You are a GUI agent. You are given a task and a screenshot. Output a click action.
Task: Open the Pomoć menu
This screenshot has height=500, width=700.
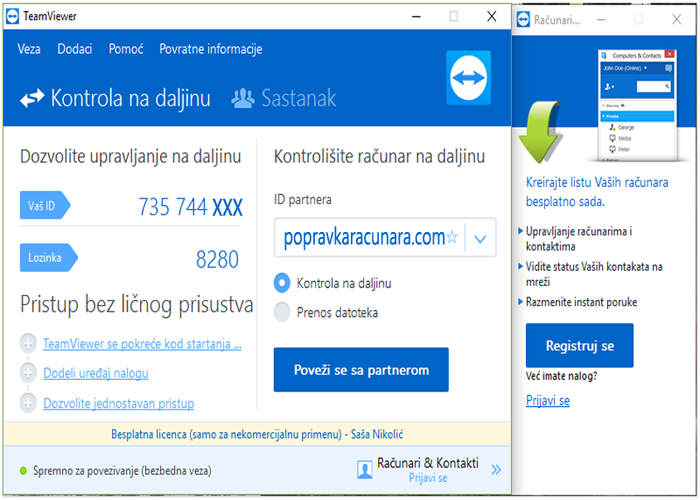pyautogui.click(x=126, y=49)
